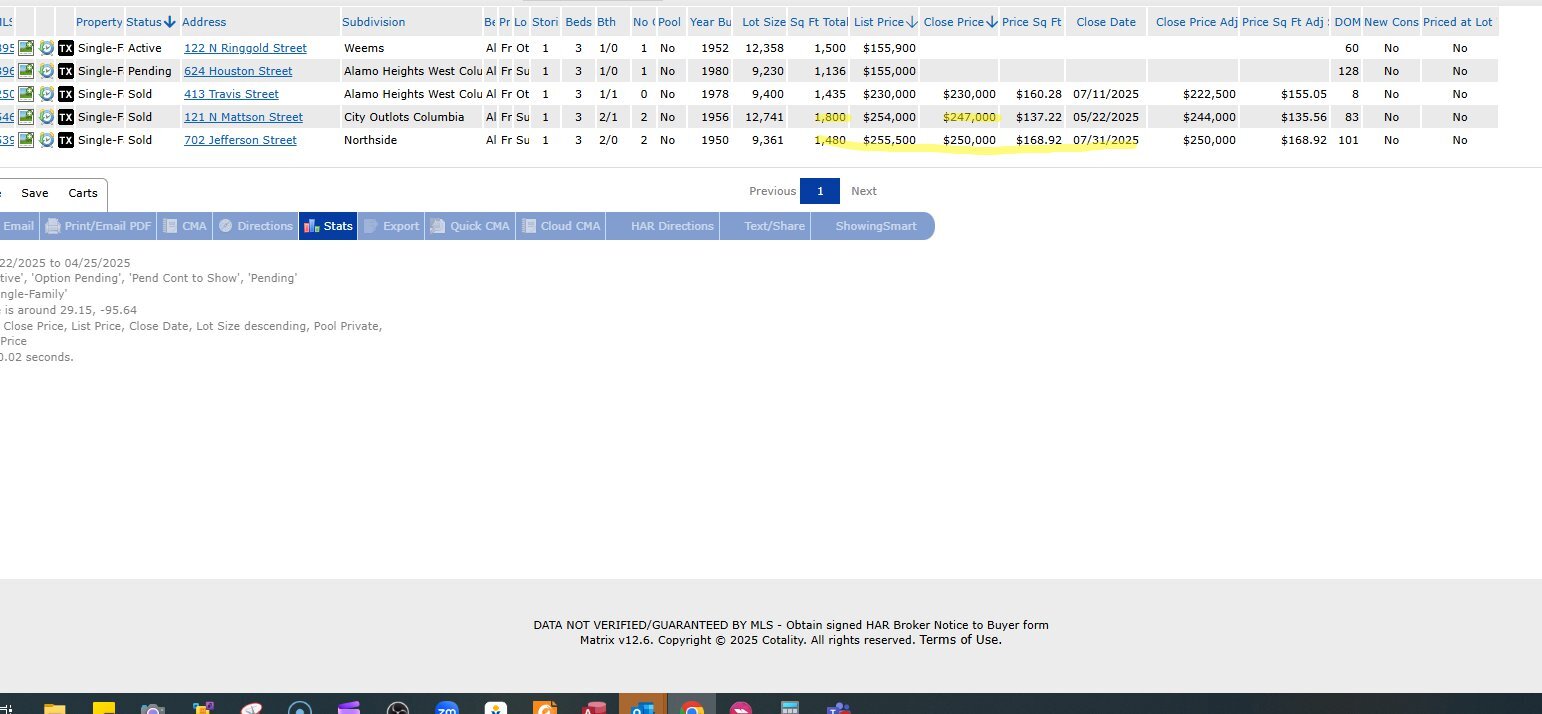Click history clock icon for 624 Houston Street
Viewport: 1542px width, 714px height.
tap(46, 71)
